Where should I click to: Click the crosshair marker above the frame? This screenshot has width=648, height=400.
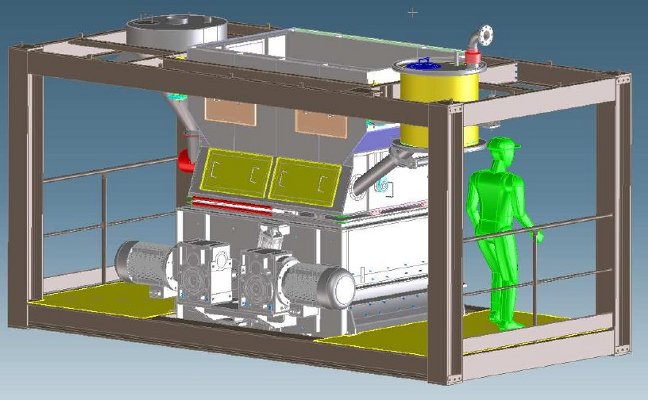tap(414, 13)
